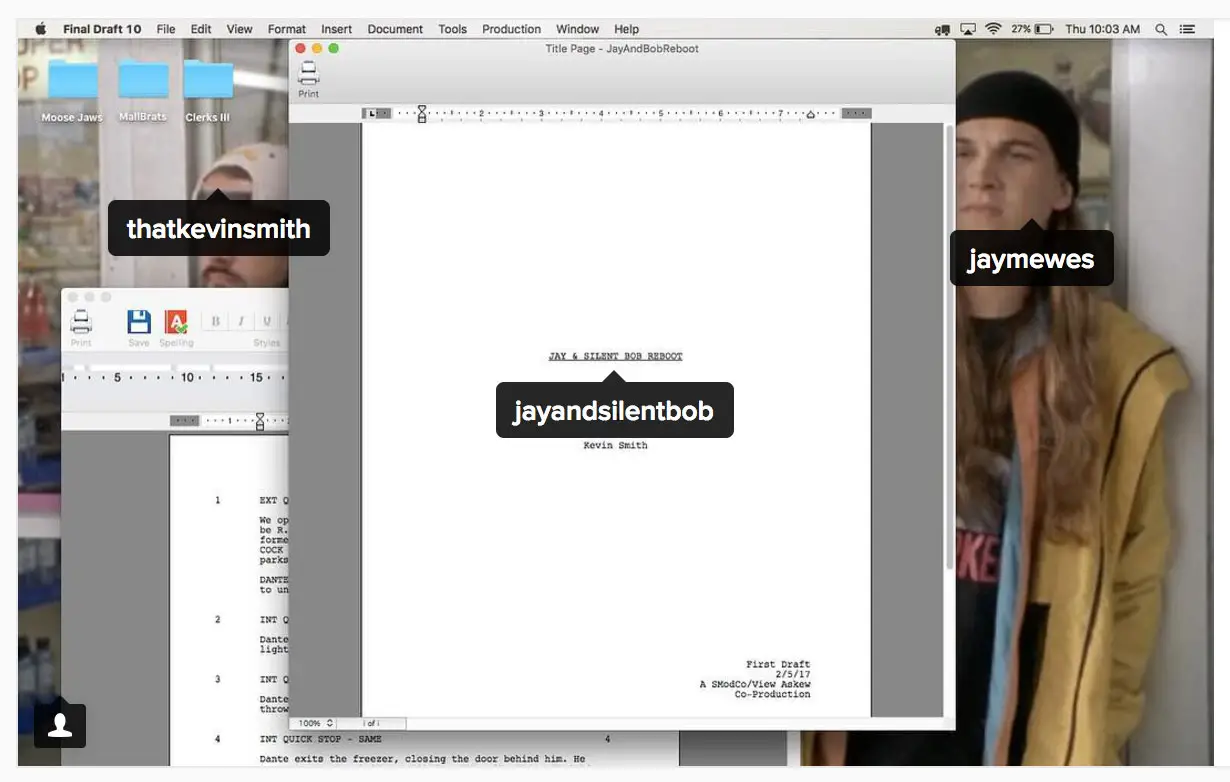Viewport: 1230px width, 782px height.
Task: Click the Co-Production text line
Action: pos(772,694)
